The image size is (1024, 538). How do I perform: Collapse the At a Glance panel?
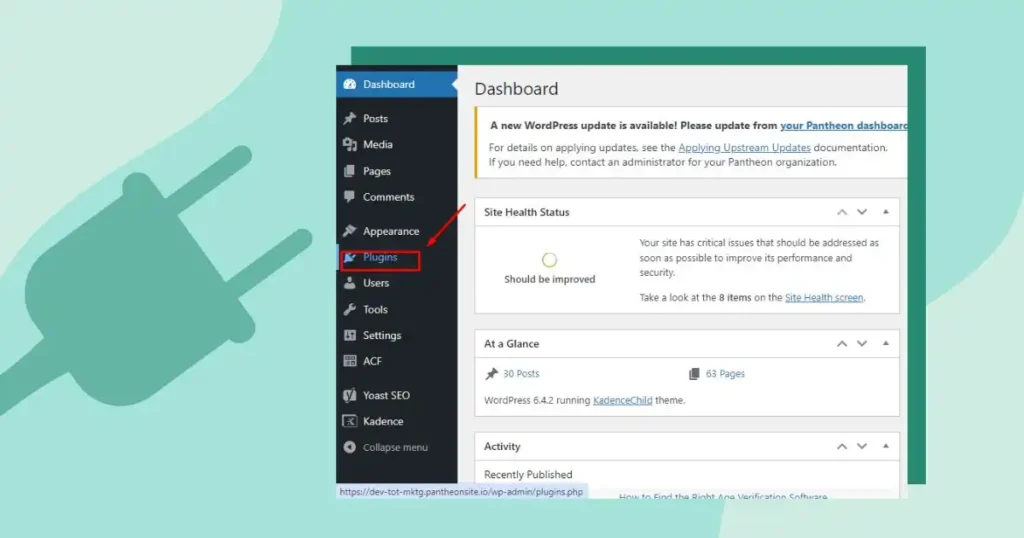pos(886,343)
